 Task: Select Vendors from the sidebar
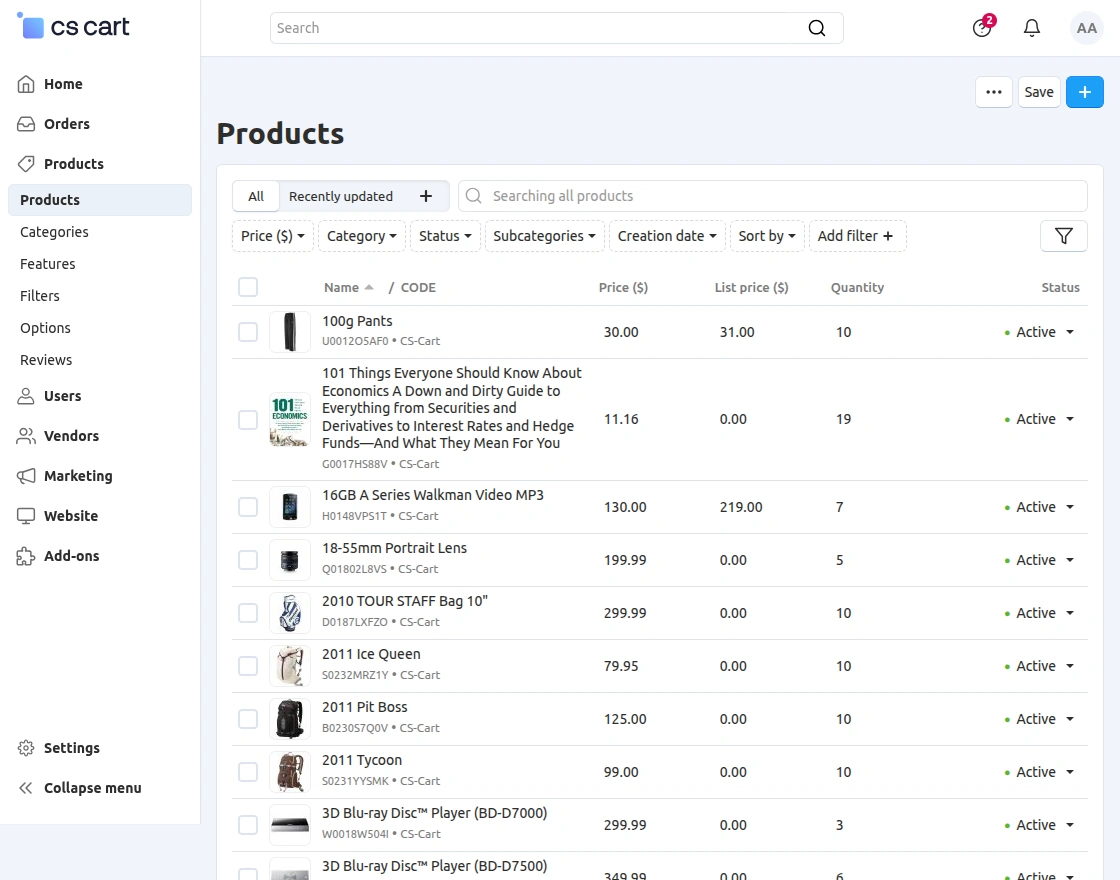(x=70, y=436)
